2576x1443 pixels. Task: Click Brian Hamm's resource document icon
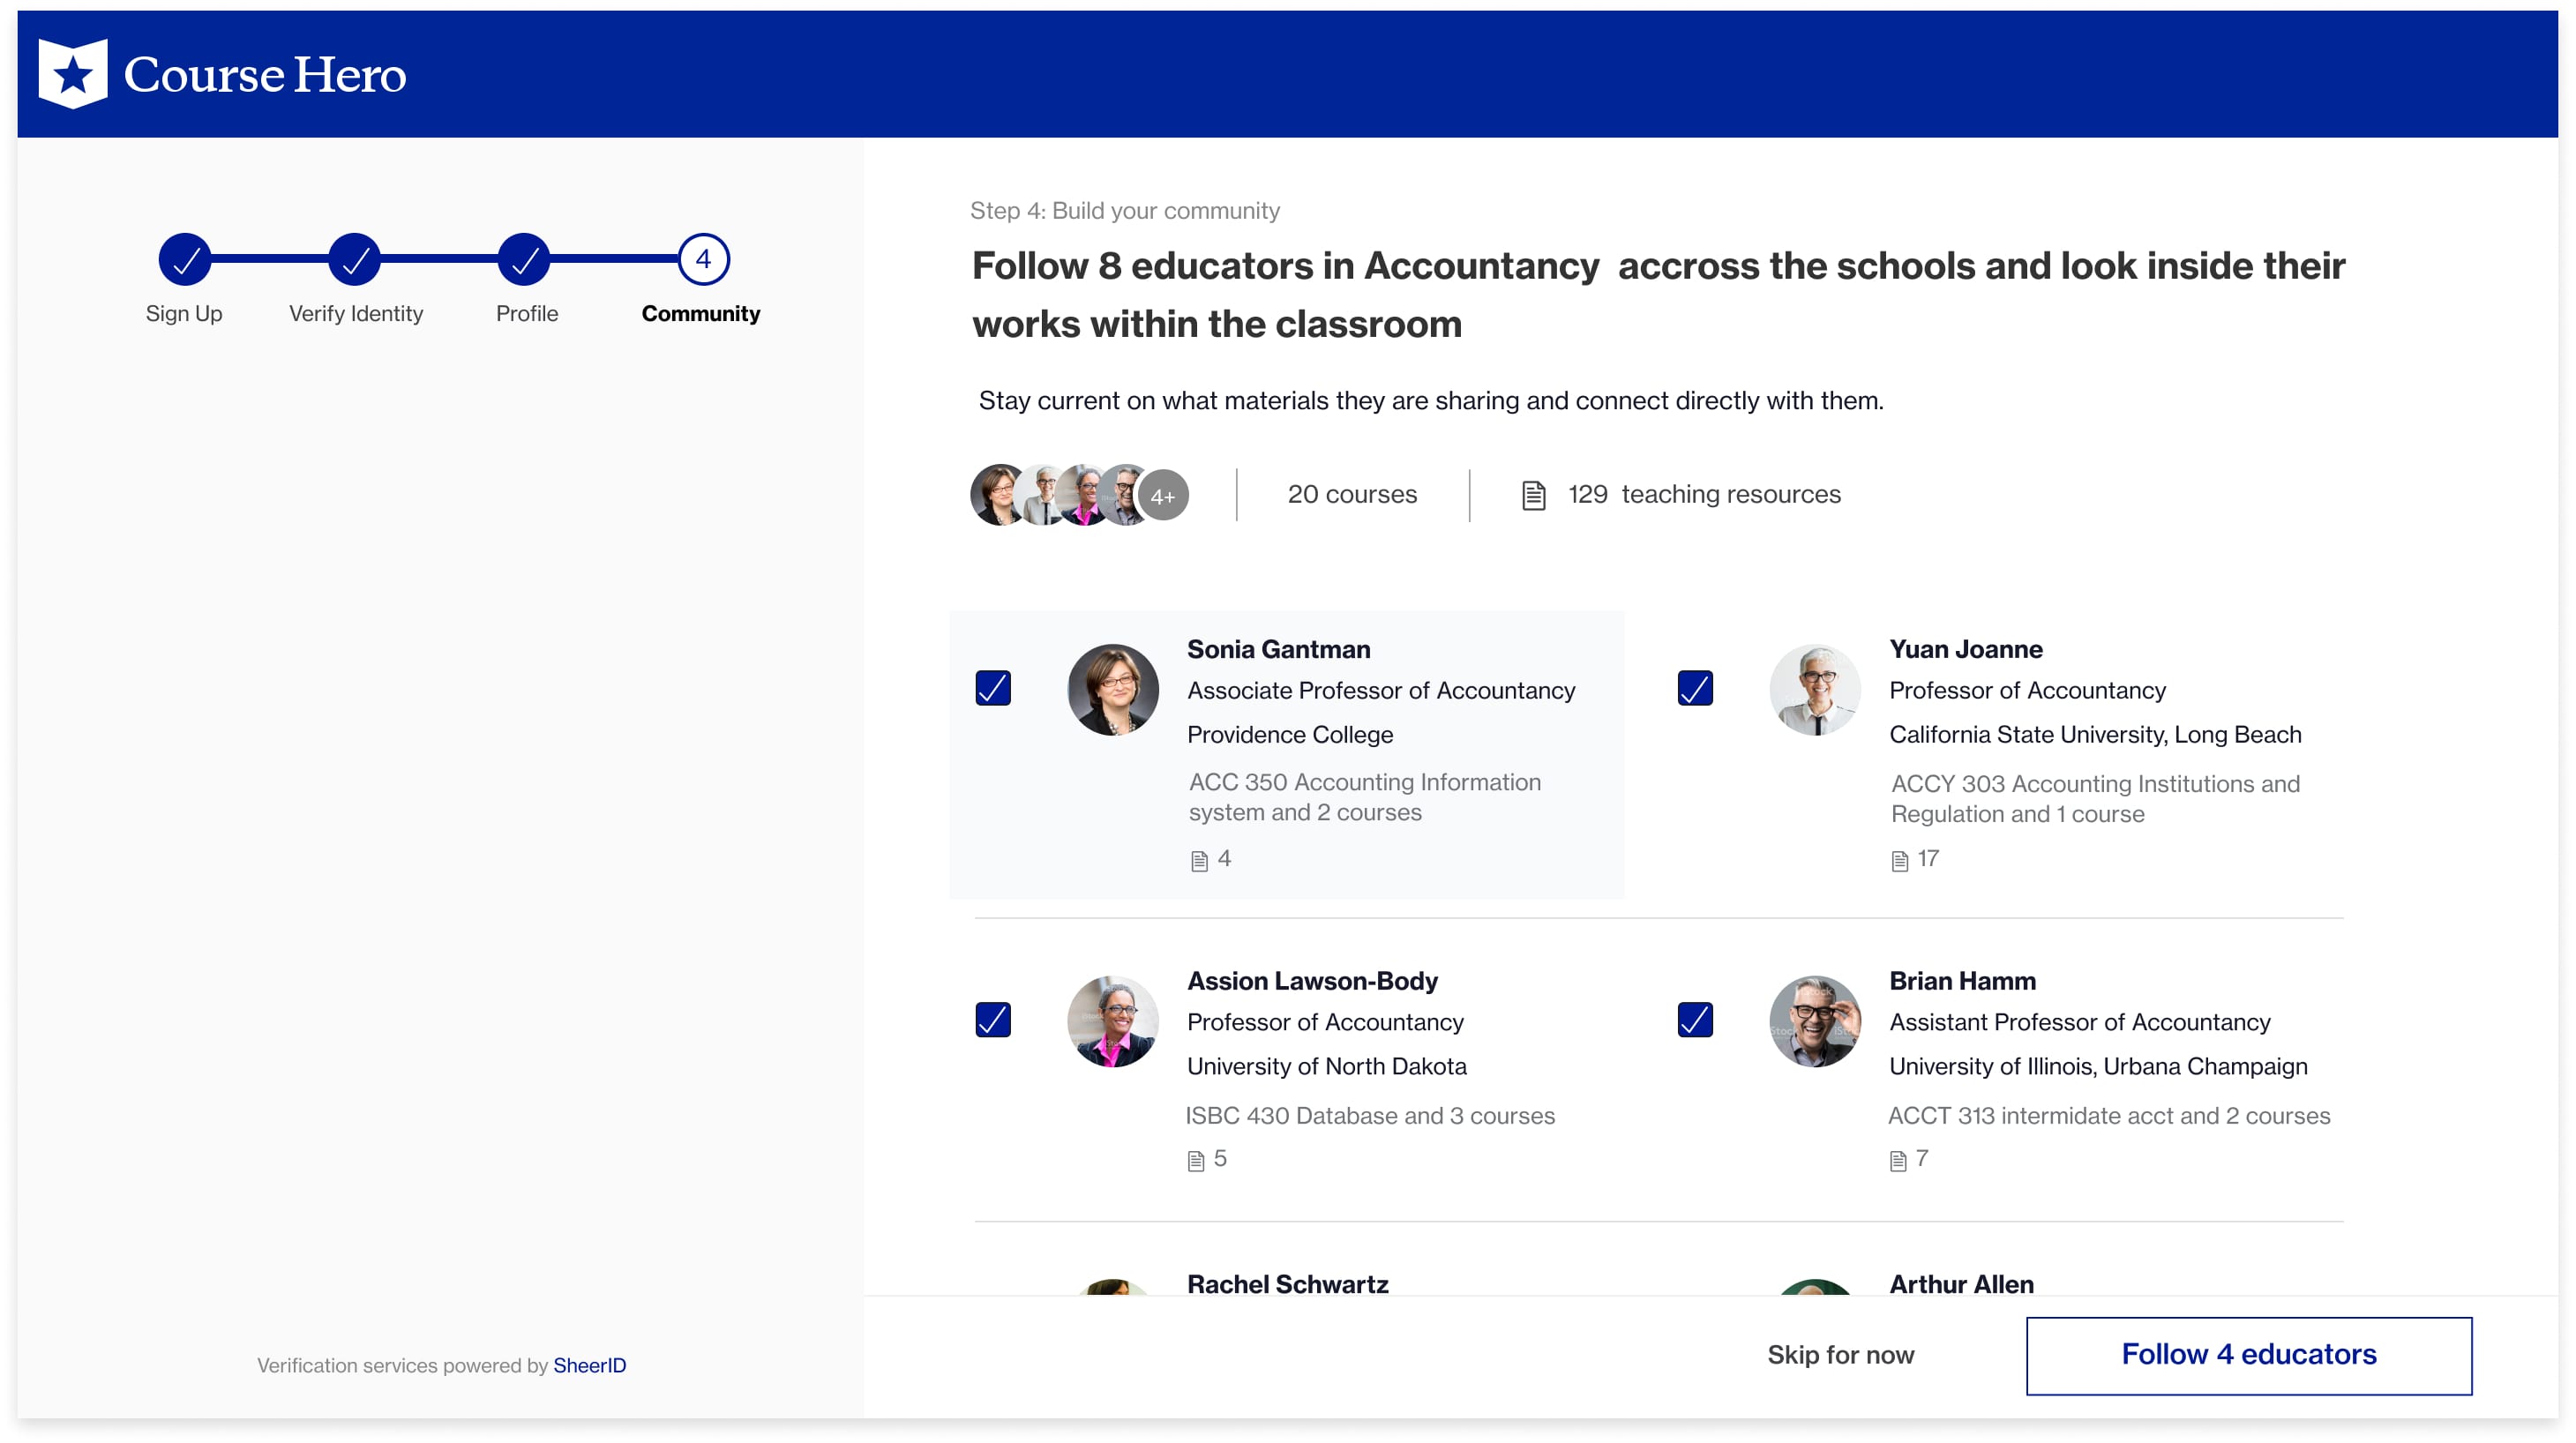(x=1897, y=1161)
